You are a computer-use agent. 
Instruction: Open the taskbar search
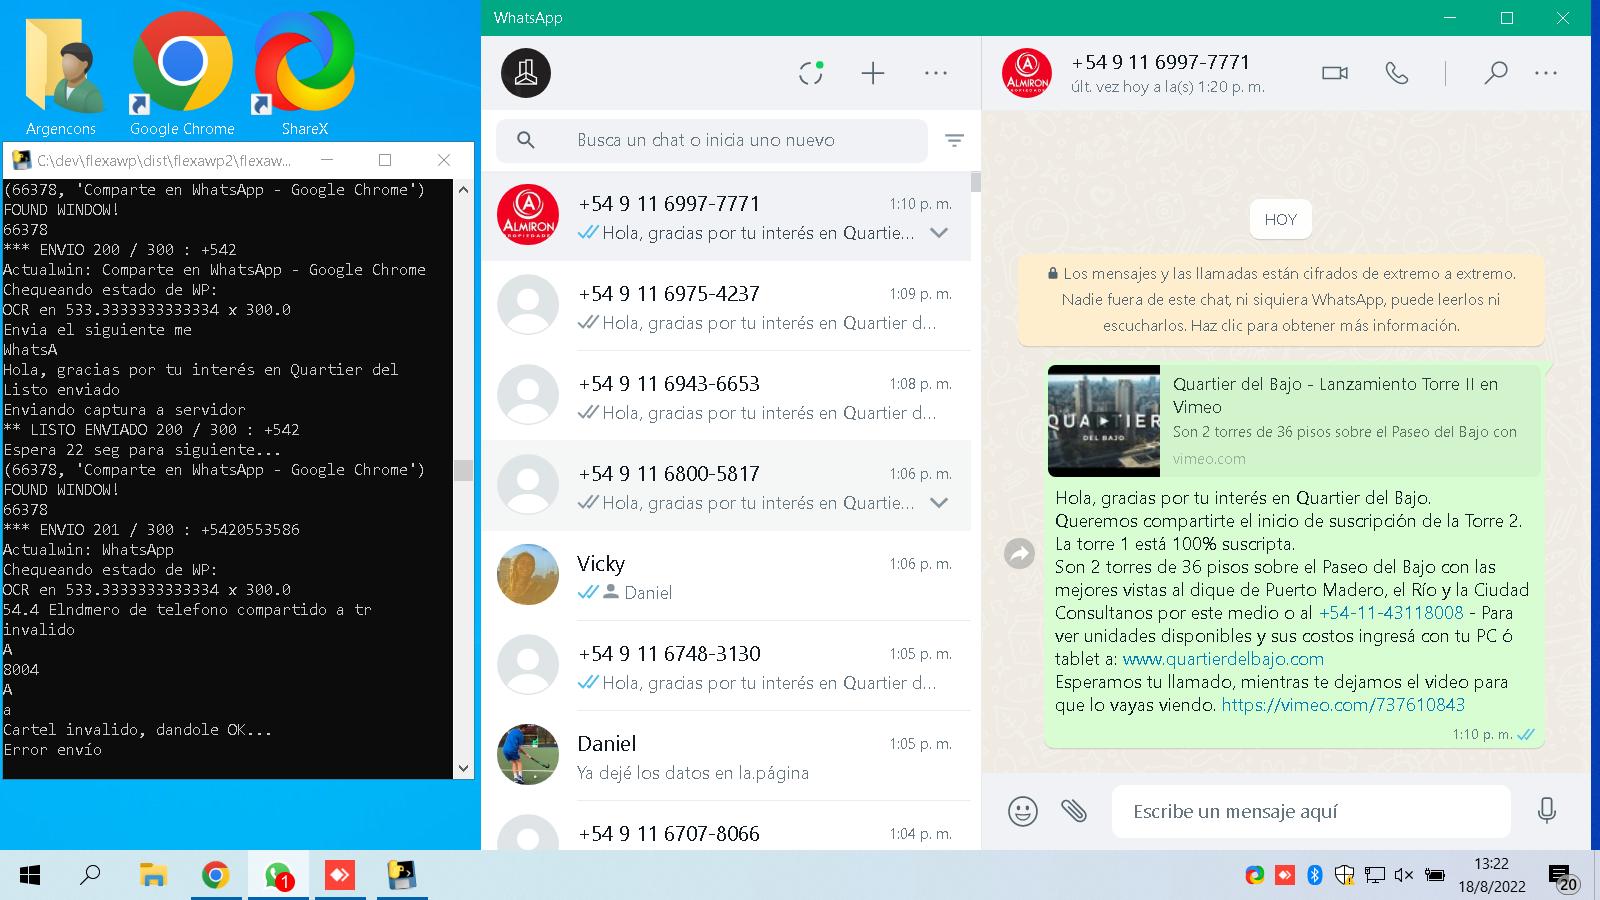(90, 876)
